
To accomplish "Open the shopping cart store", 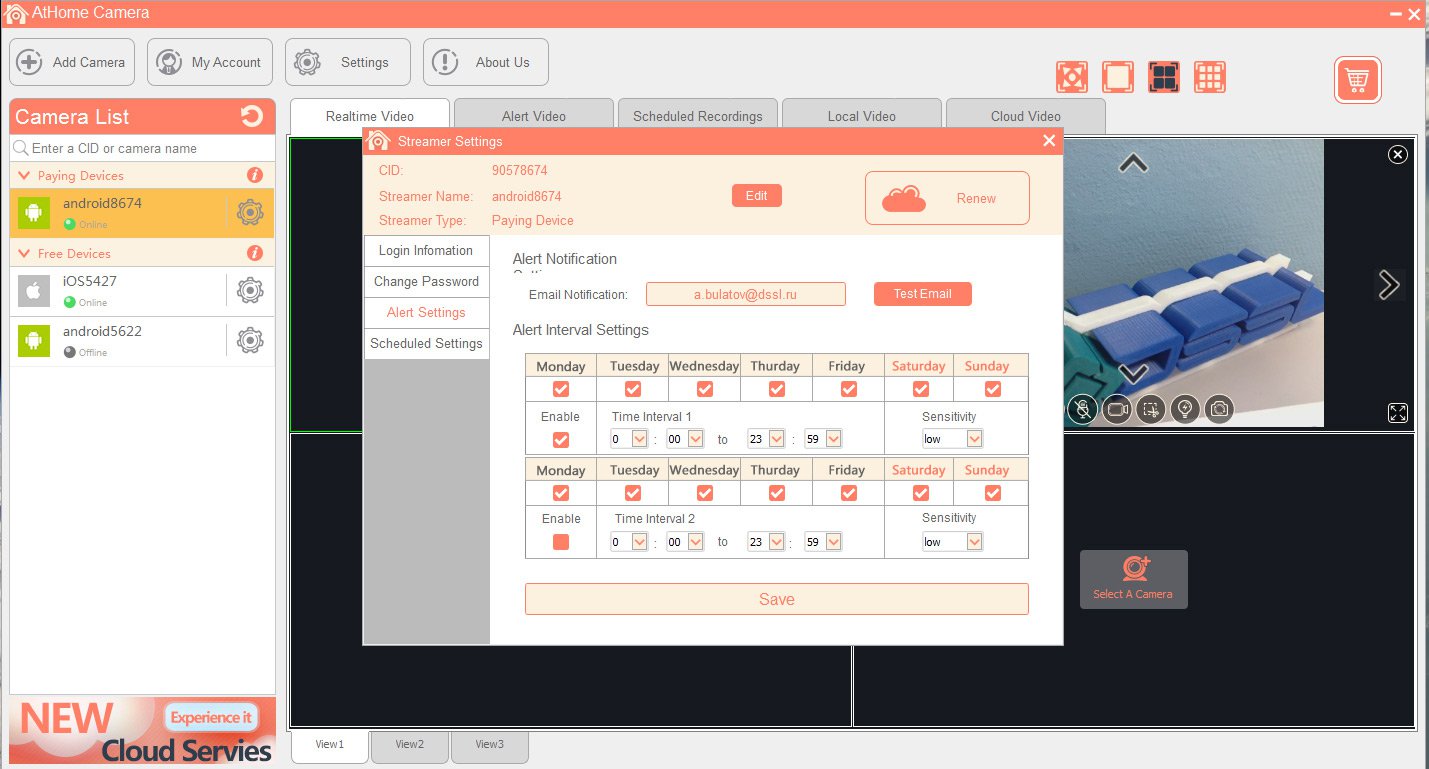I will 1357,80.
